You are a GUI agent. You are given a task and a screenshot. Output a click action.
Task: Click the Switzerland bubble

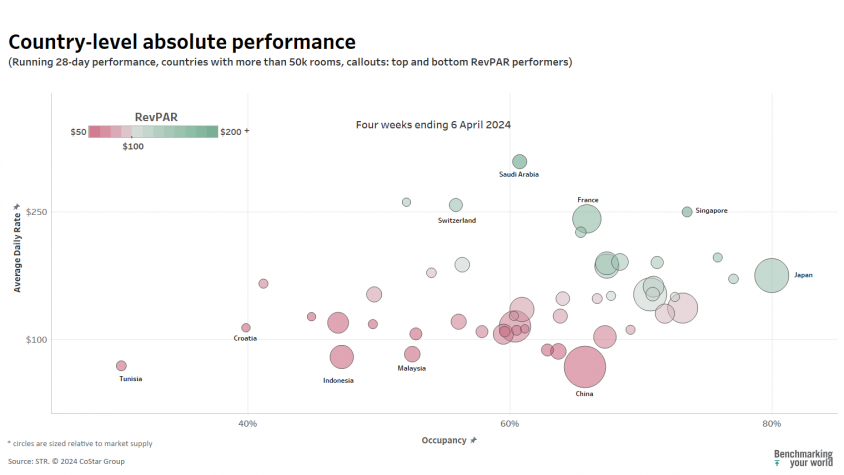[x=455, y=205]
